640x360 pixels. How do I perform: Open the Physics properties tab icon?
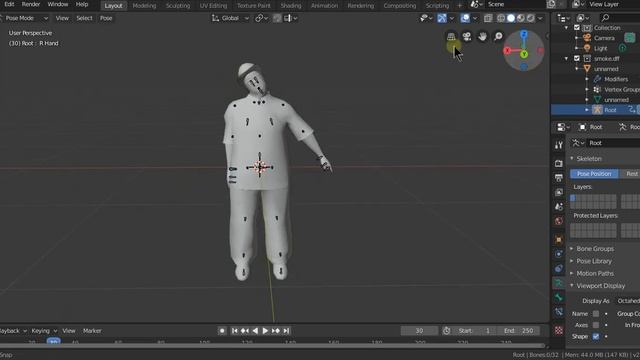point(559,254)
